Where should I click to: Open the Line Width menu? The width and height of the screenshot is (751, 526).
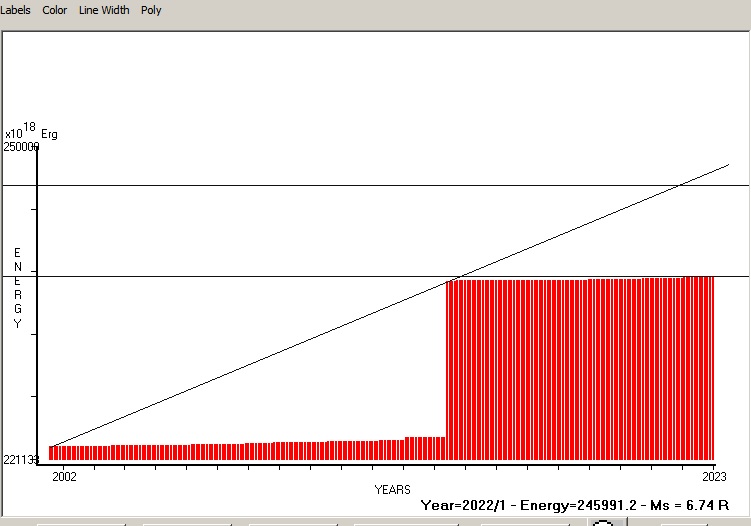pyautogui.click(x=104, y=10)
